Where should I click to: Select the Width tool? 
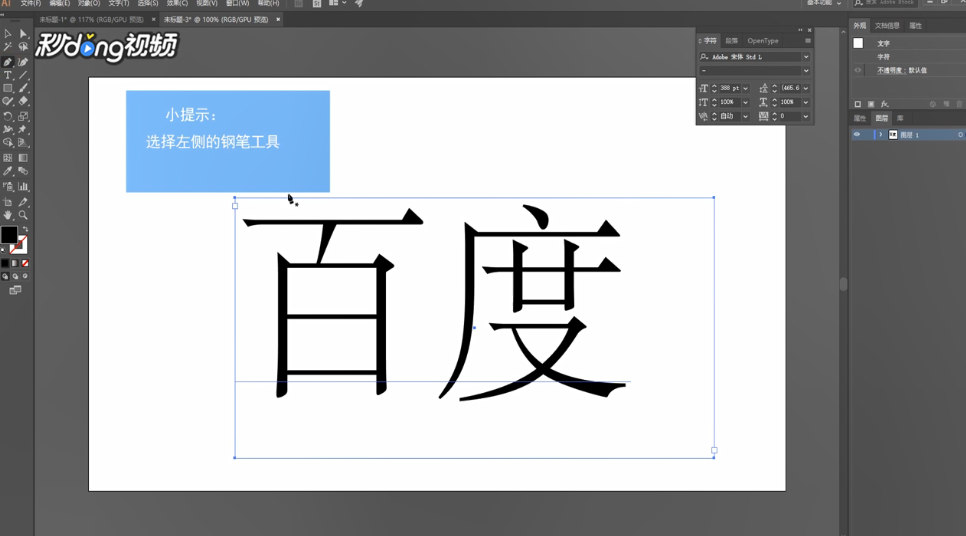8,129
